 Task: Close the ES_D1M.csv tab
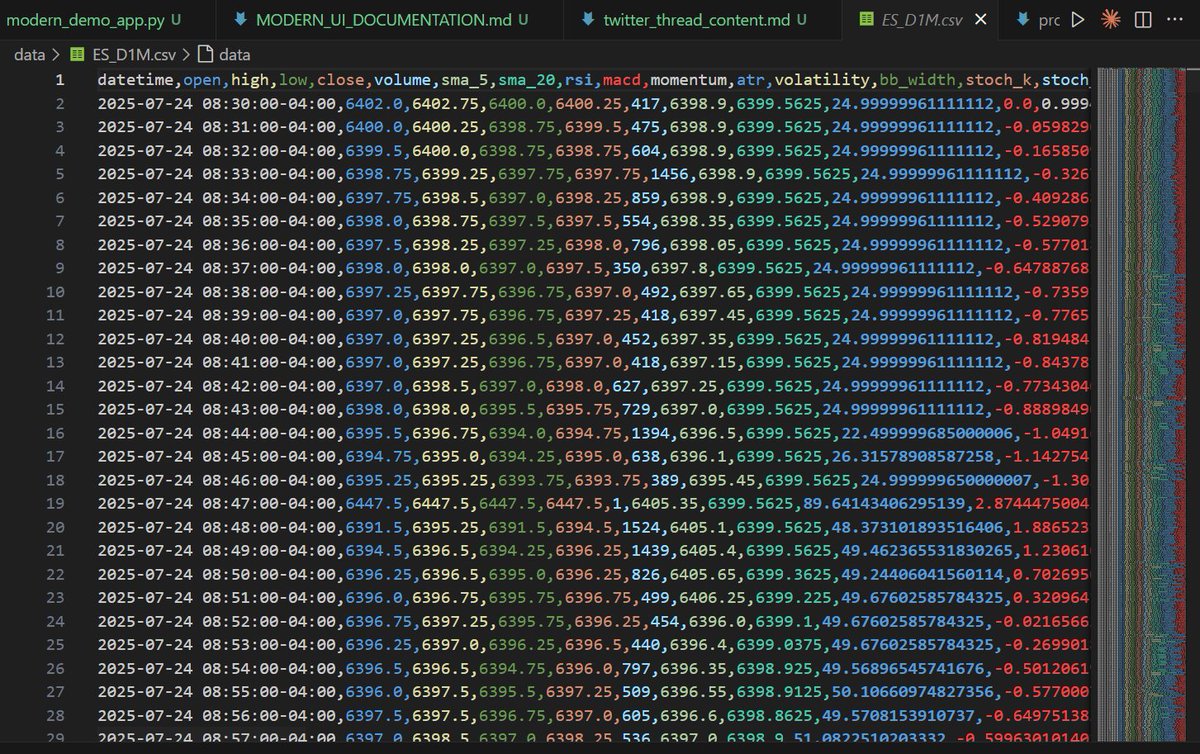pyautogui.click(x=980, y=19)
